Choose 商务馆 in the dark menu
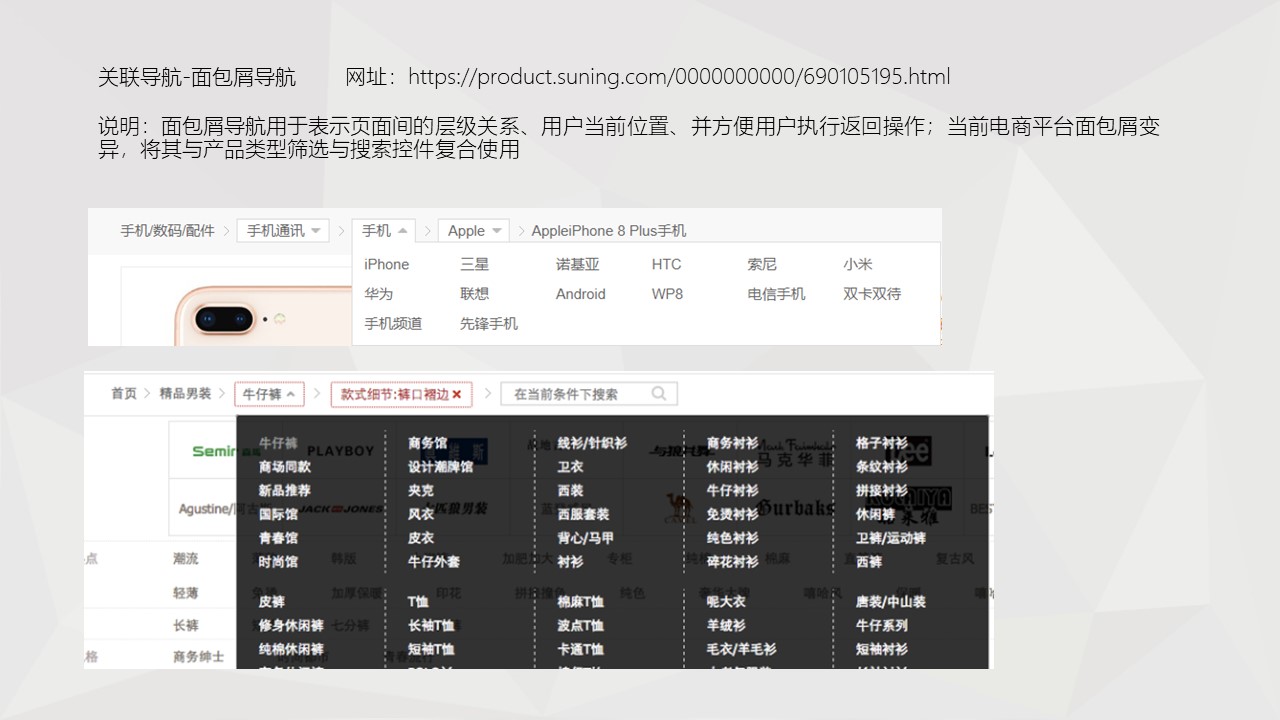Screen dimensions: 1280x720 (427, 443)
